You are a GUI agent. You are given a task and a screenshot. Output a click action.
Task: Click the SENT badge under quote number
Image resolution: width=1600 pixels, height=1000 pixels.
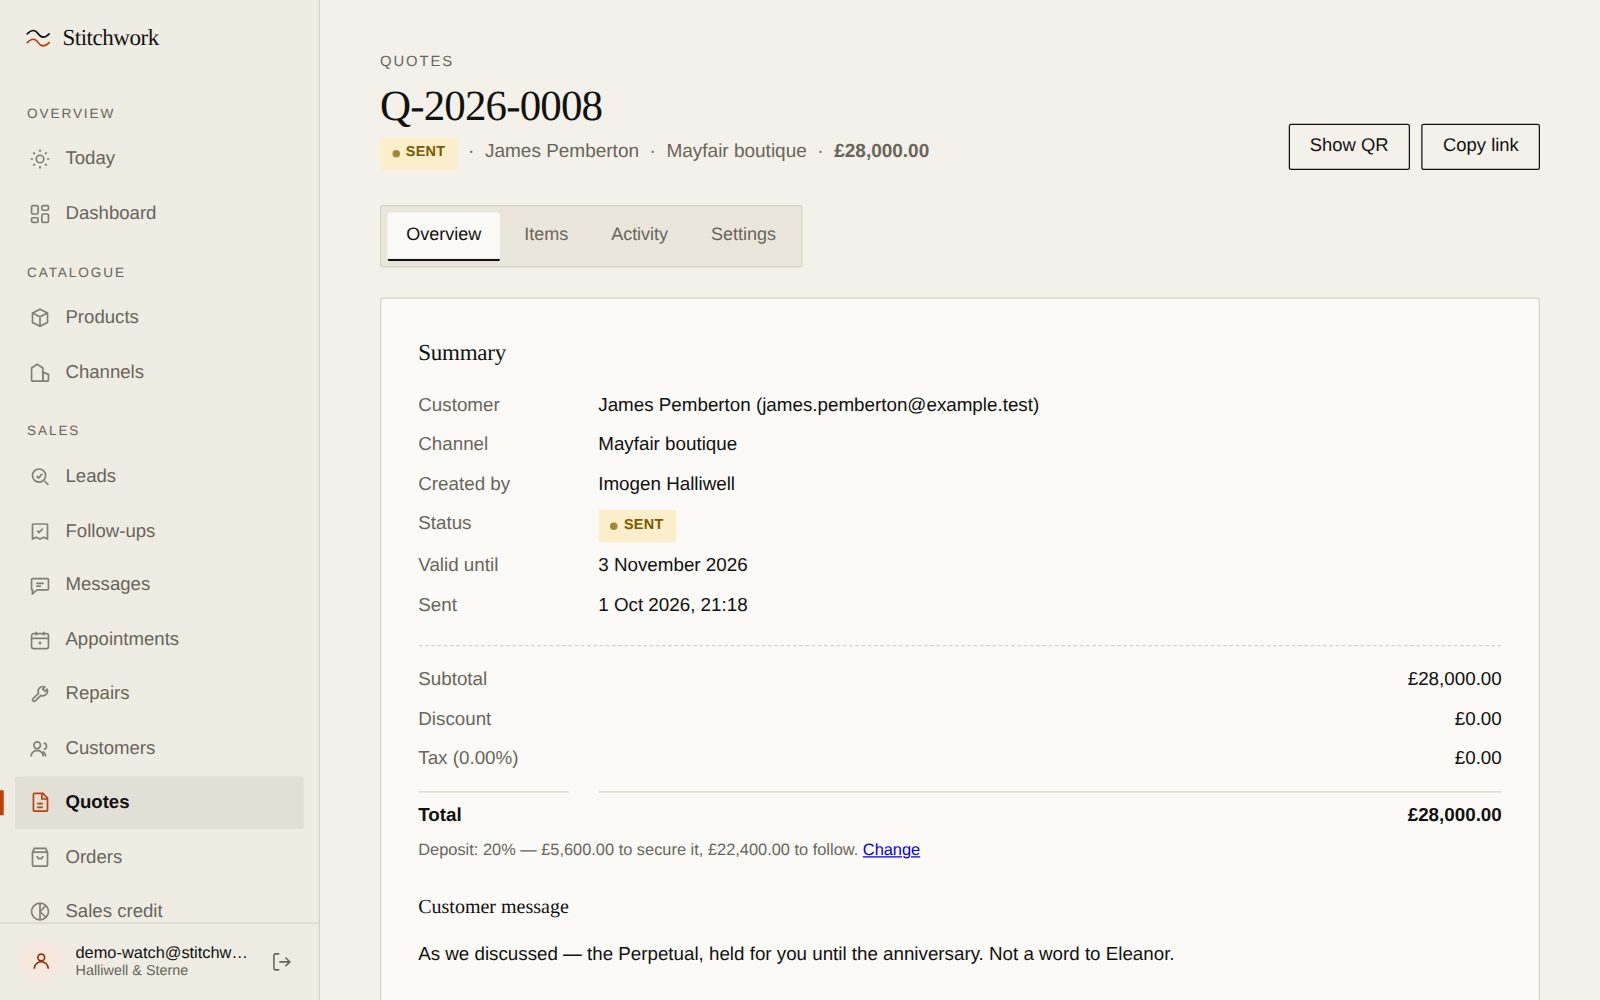point(419,152)
